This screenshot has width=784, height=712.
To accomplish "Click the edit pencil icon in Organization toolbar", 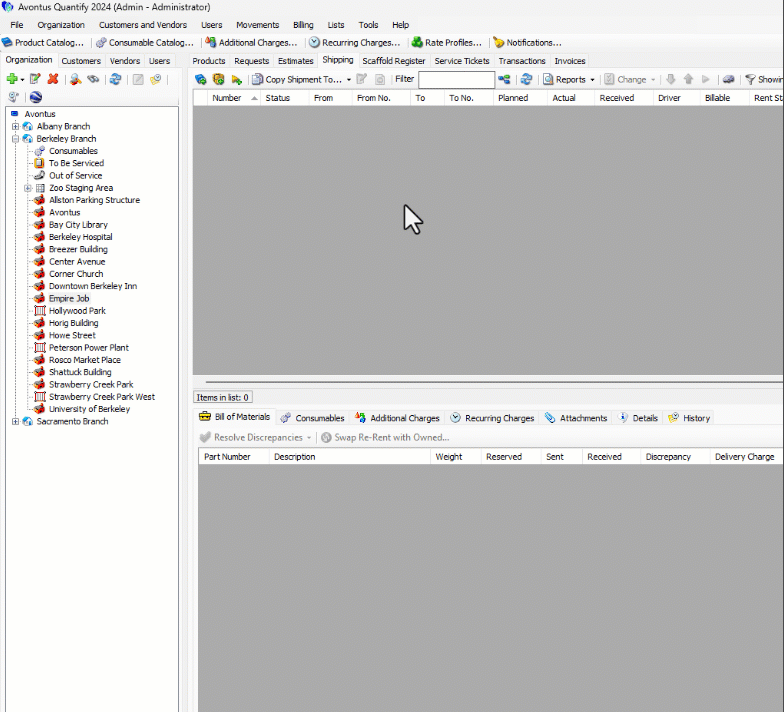I will coord(35,79).
